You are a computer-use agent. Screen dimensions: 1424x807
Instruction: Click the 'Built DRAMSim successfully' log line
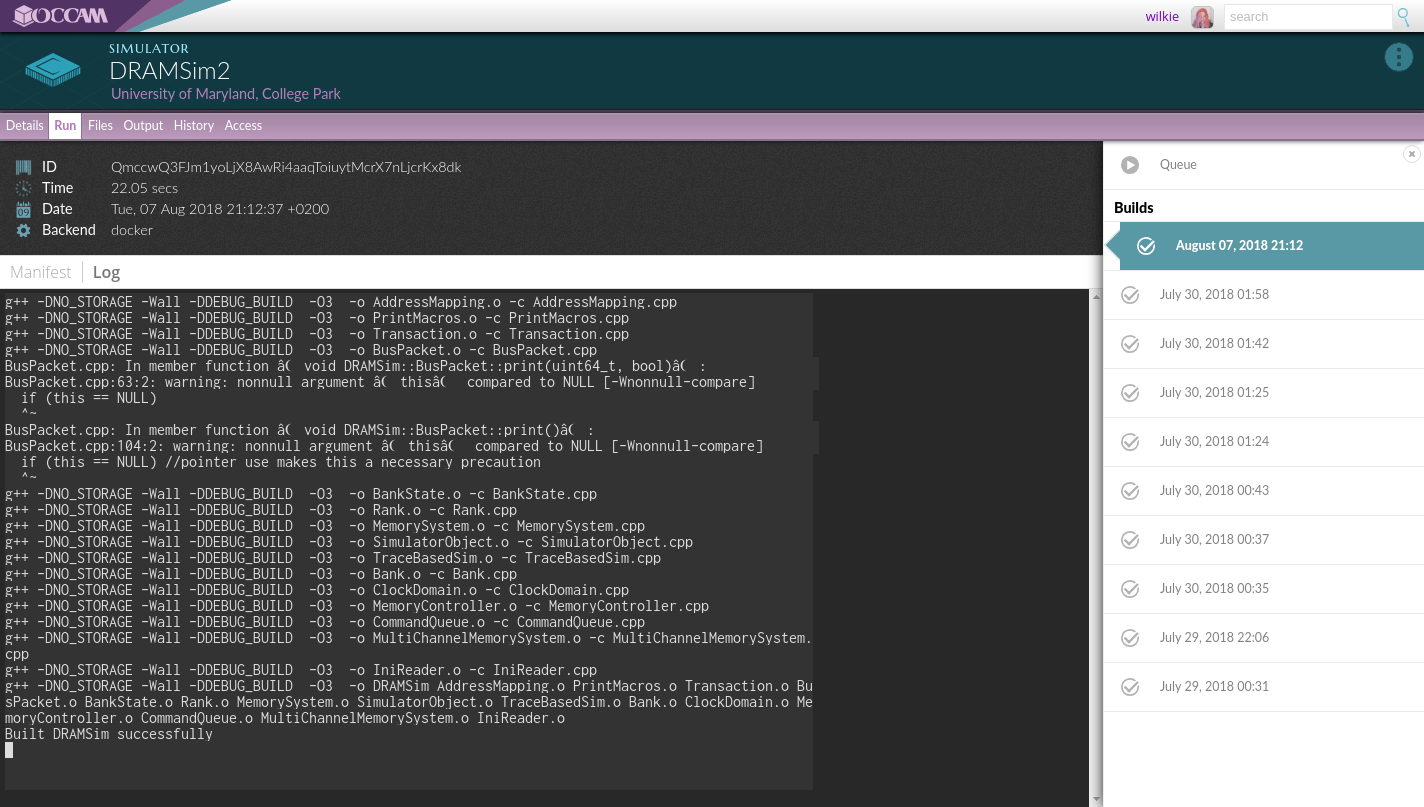(109, 734)
